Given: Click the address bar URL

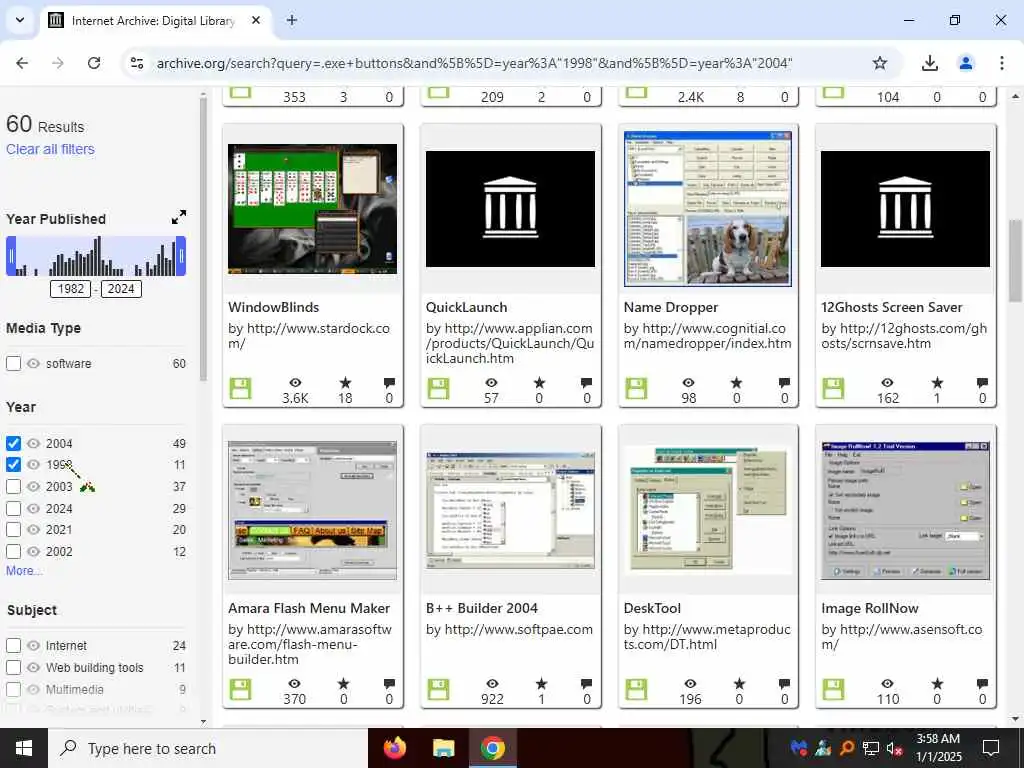Looking at the screenshot, I should [474, 63].
